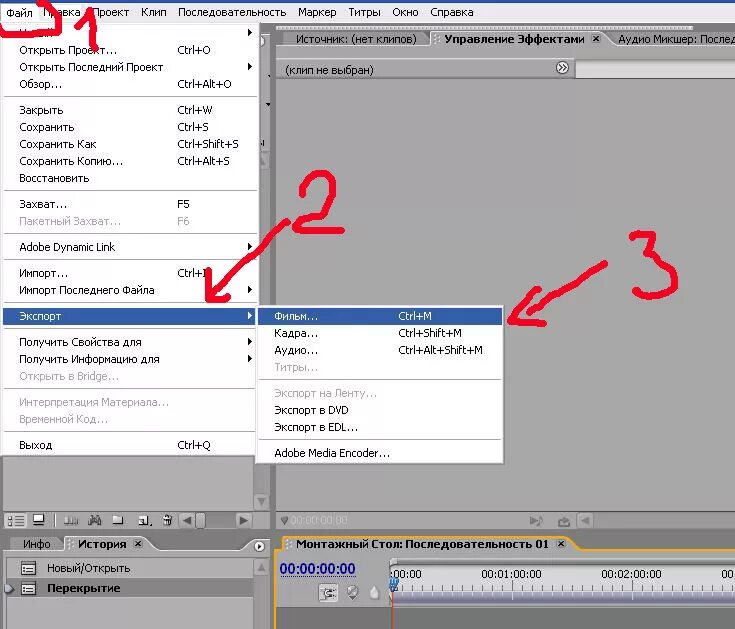
Task: Choose Захват… menu item
Action: [x=130, y=204]
